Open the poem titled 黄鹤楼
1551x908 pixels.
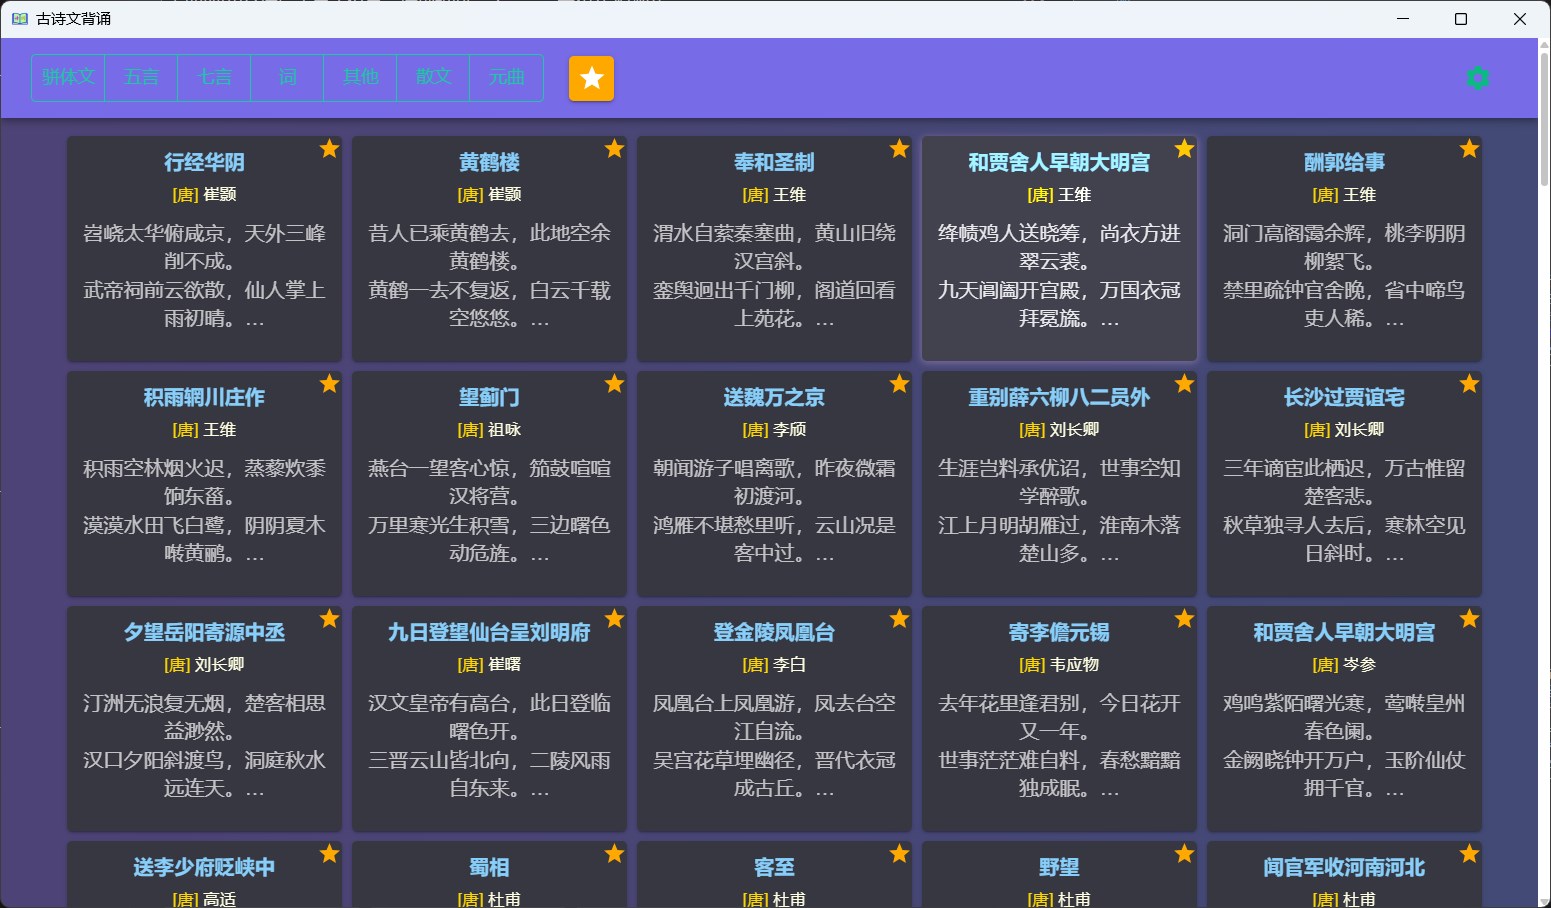489,163
